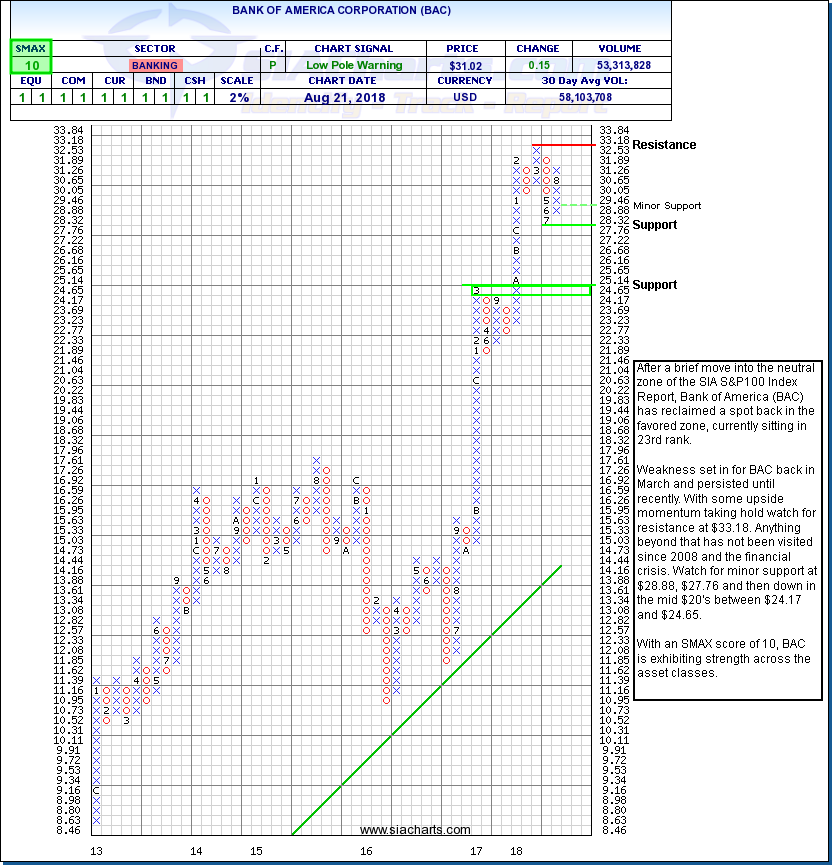
Task: Click the green P value under C.F.
Action: [273, 64]
